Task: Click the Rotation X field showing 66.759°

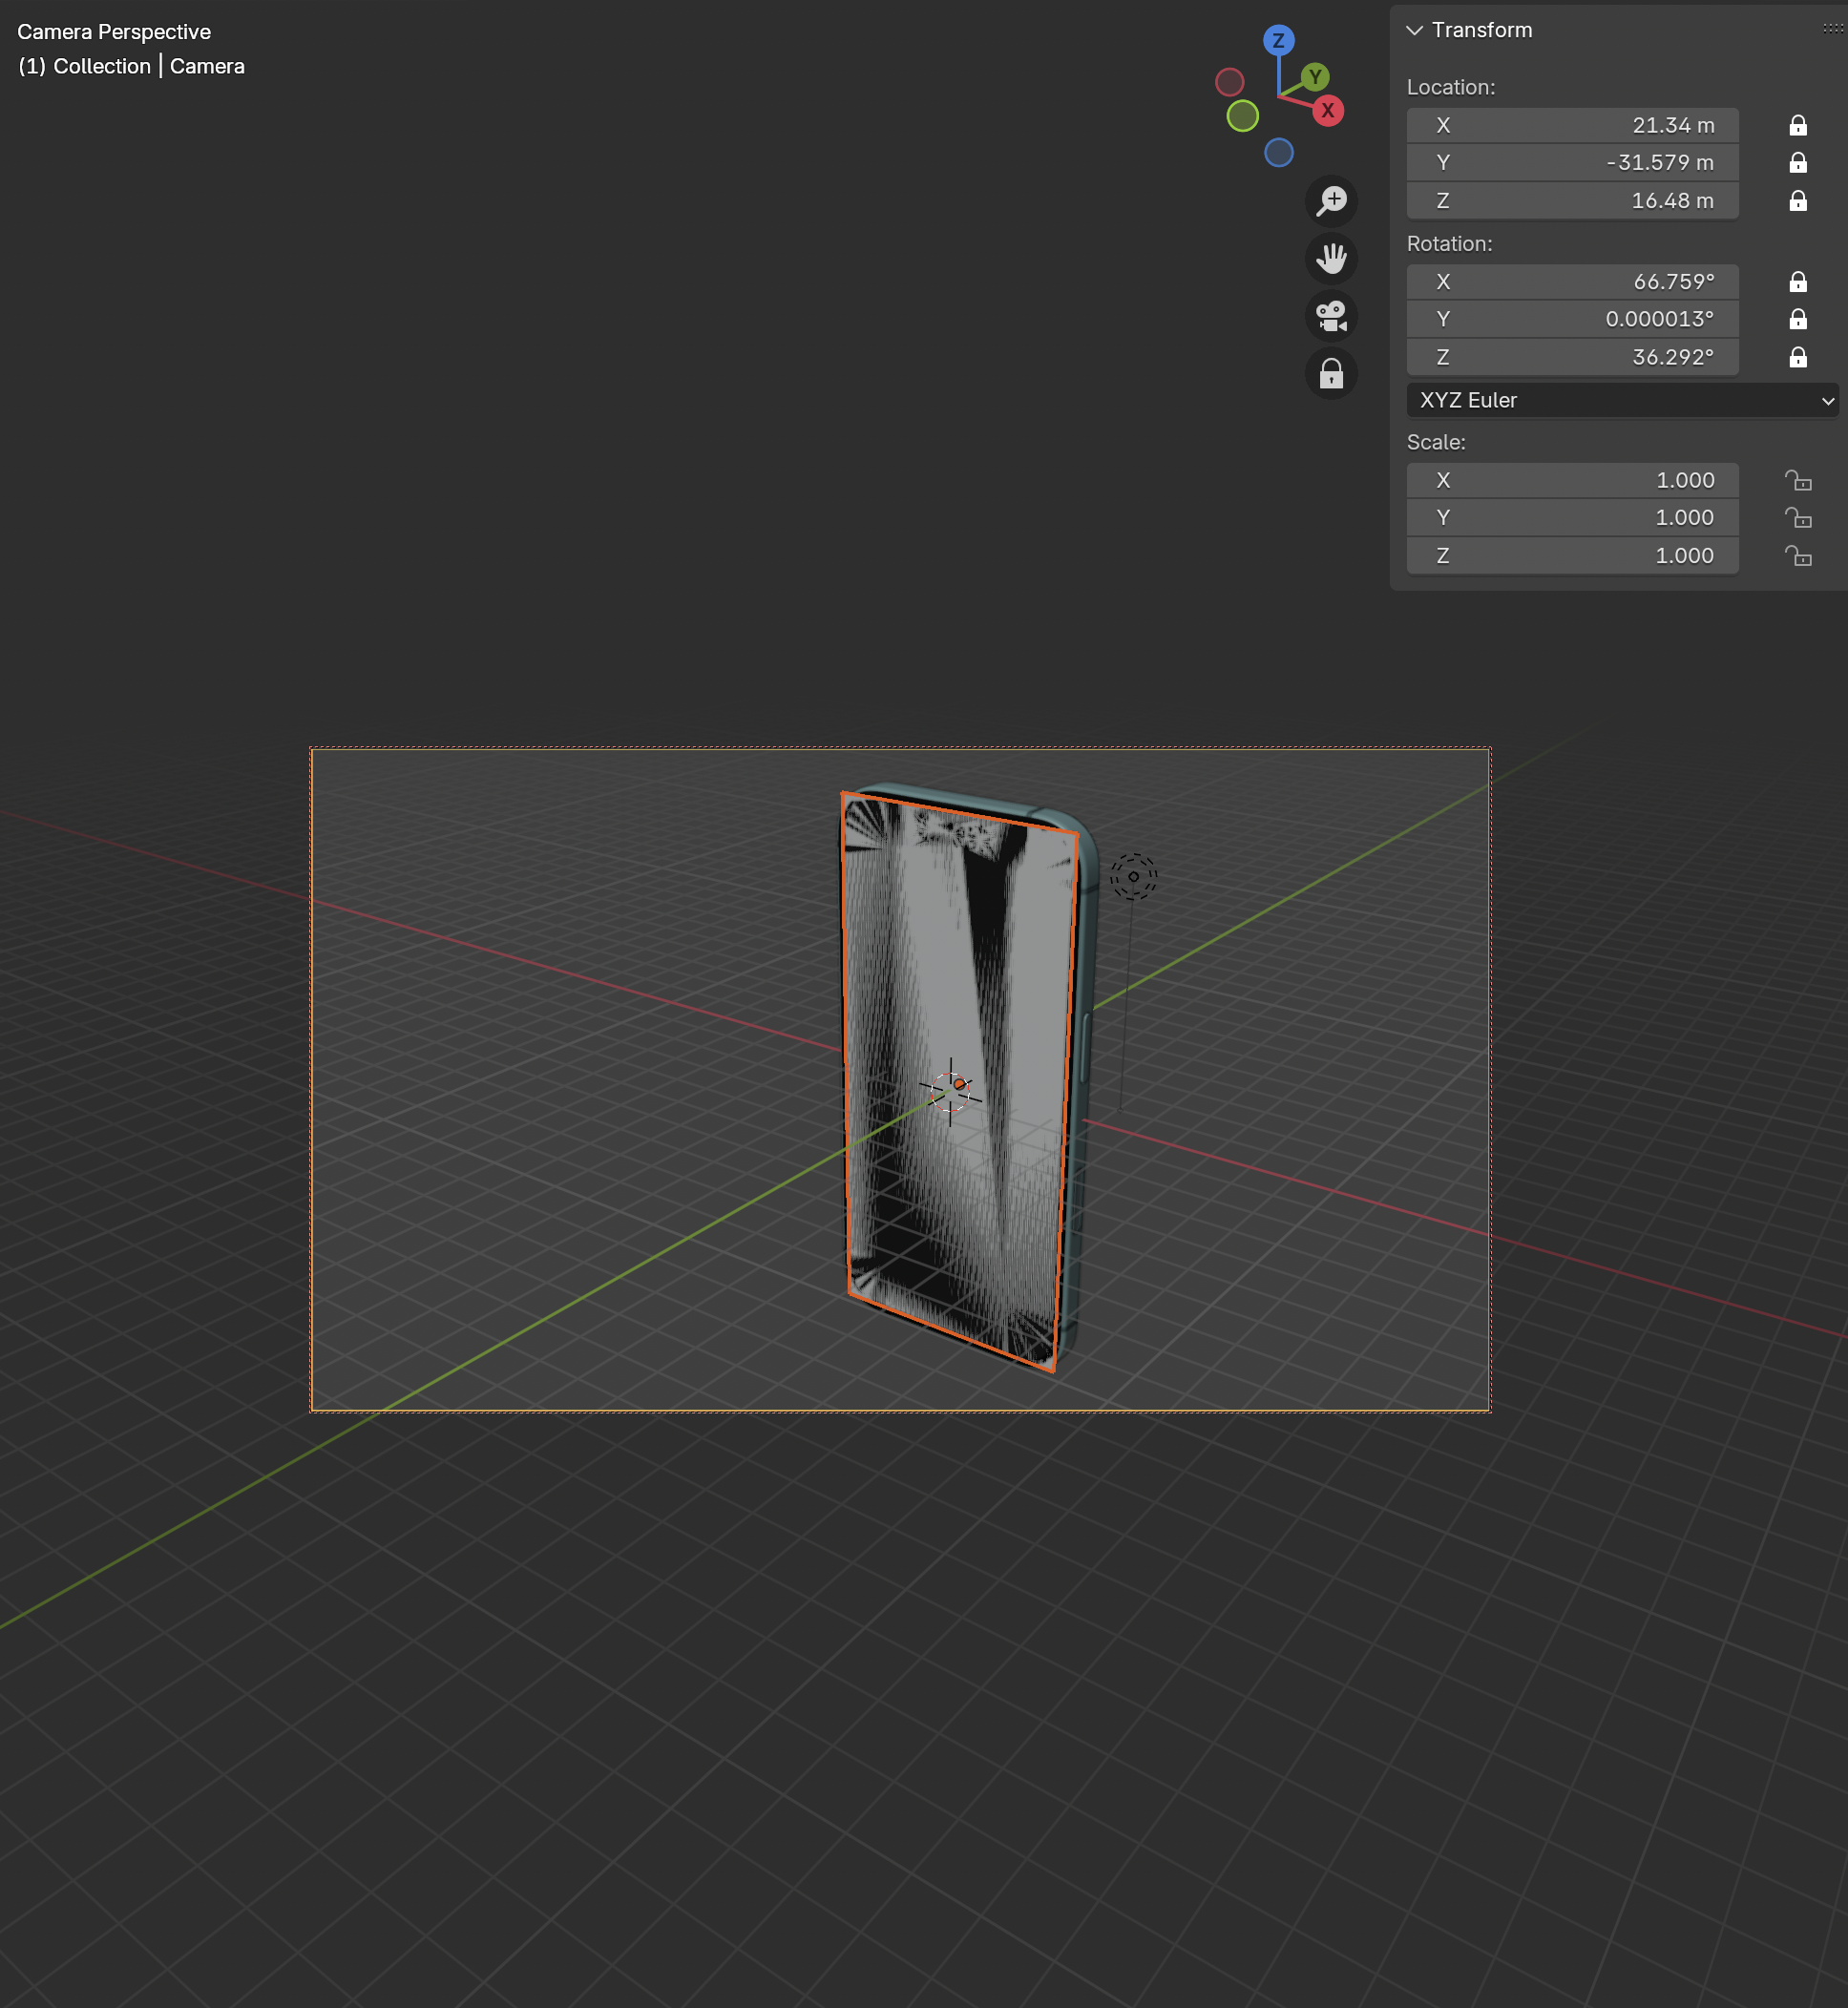Action: [1572, 282]
